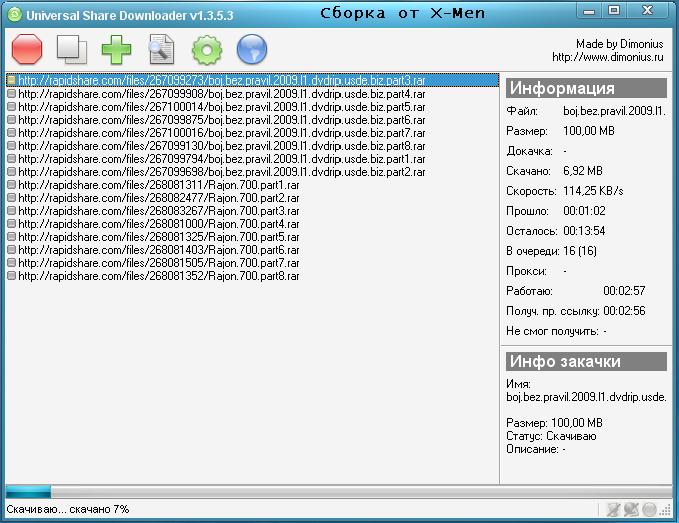Image resolution: width=679 pixels, height=523 pixels.
Task: Click status icon beside Rajon.700.part8.rar
Action: coord(11,275)
